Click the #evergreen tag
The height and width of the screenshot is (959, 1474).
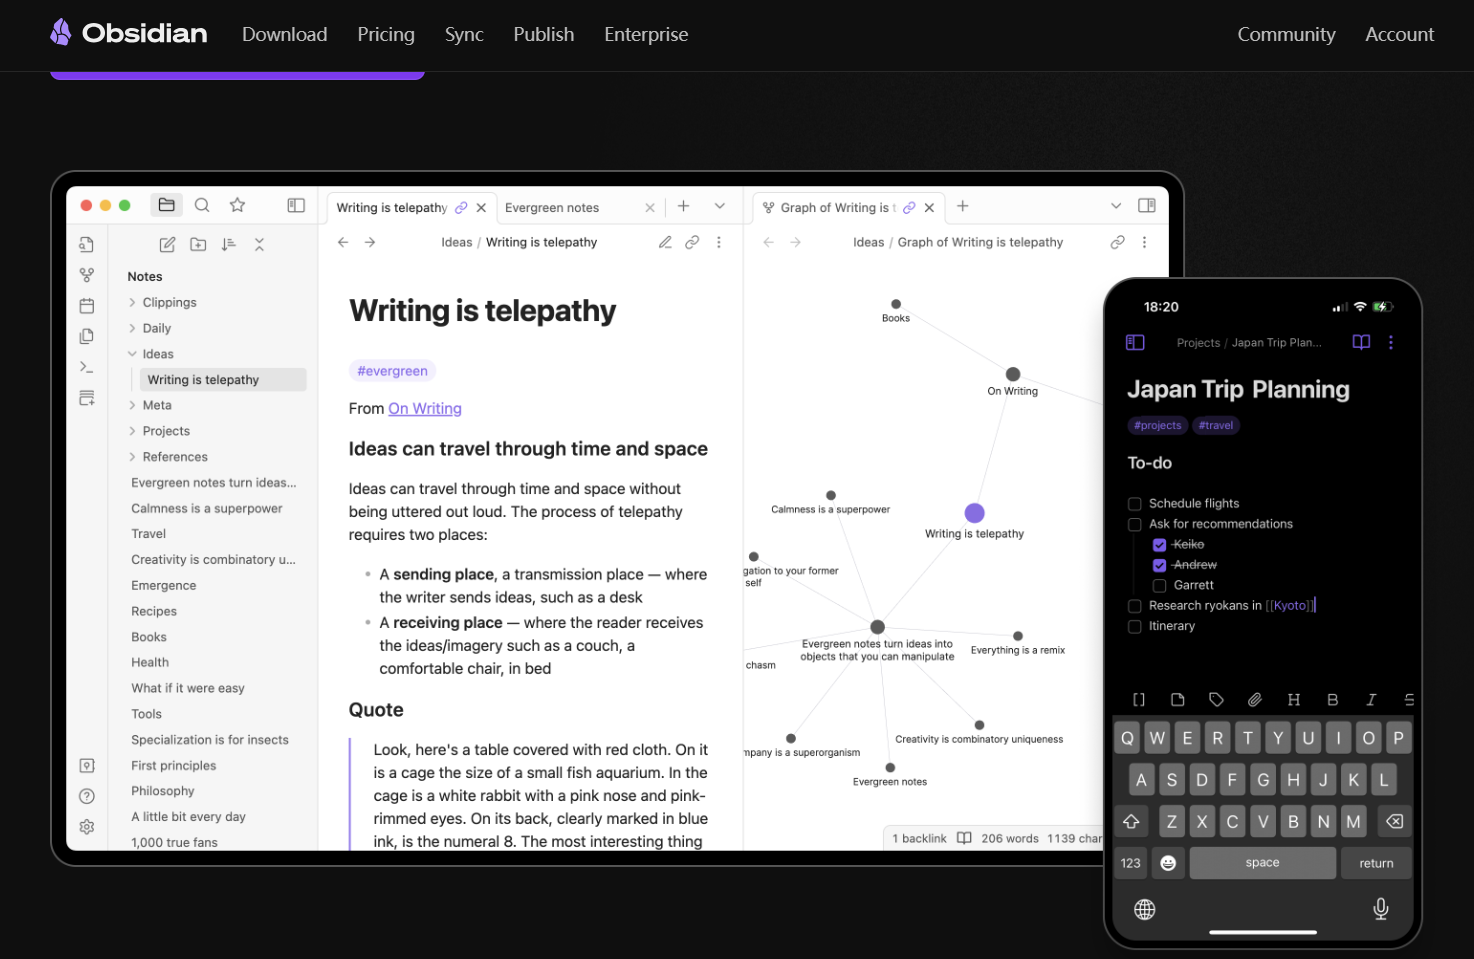392,371
